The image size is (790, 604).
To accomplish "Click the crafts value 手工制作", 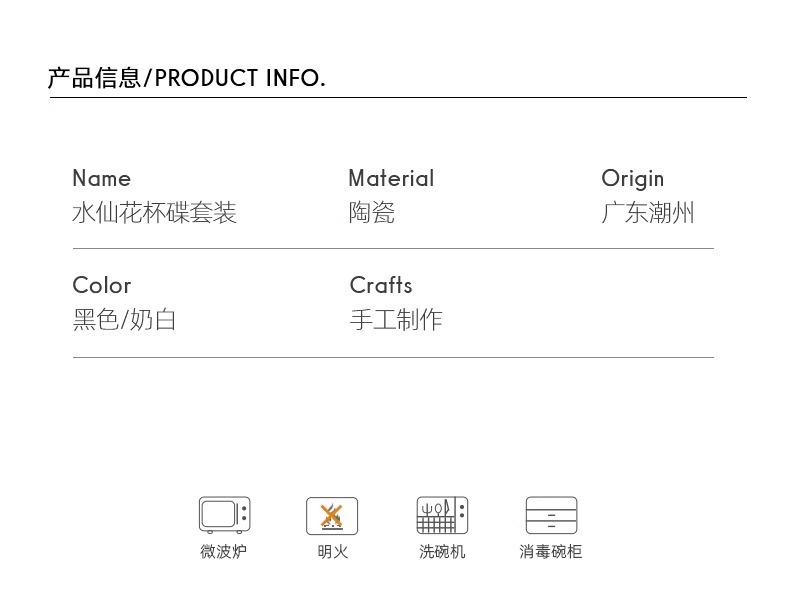I will click(395, 320).
